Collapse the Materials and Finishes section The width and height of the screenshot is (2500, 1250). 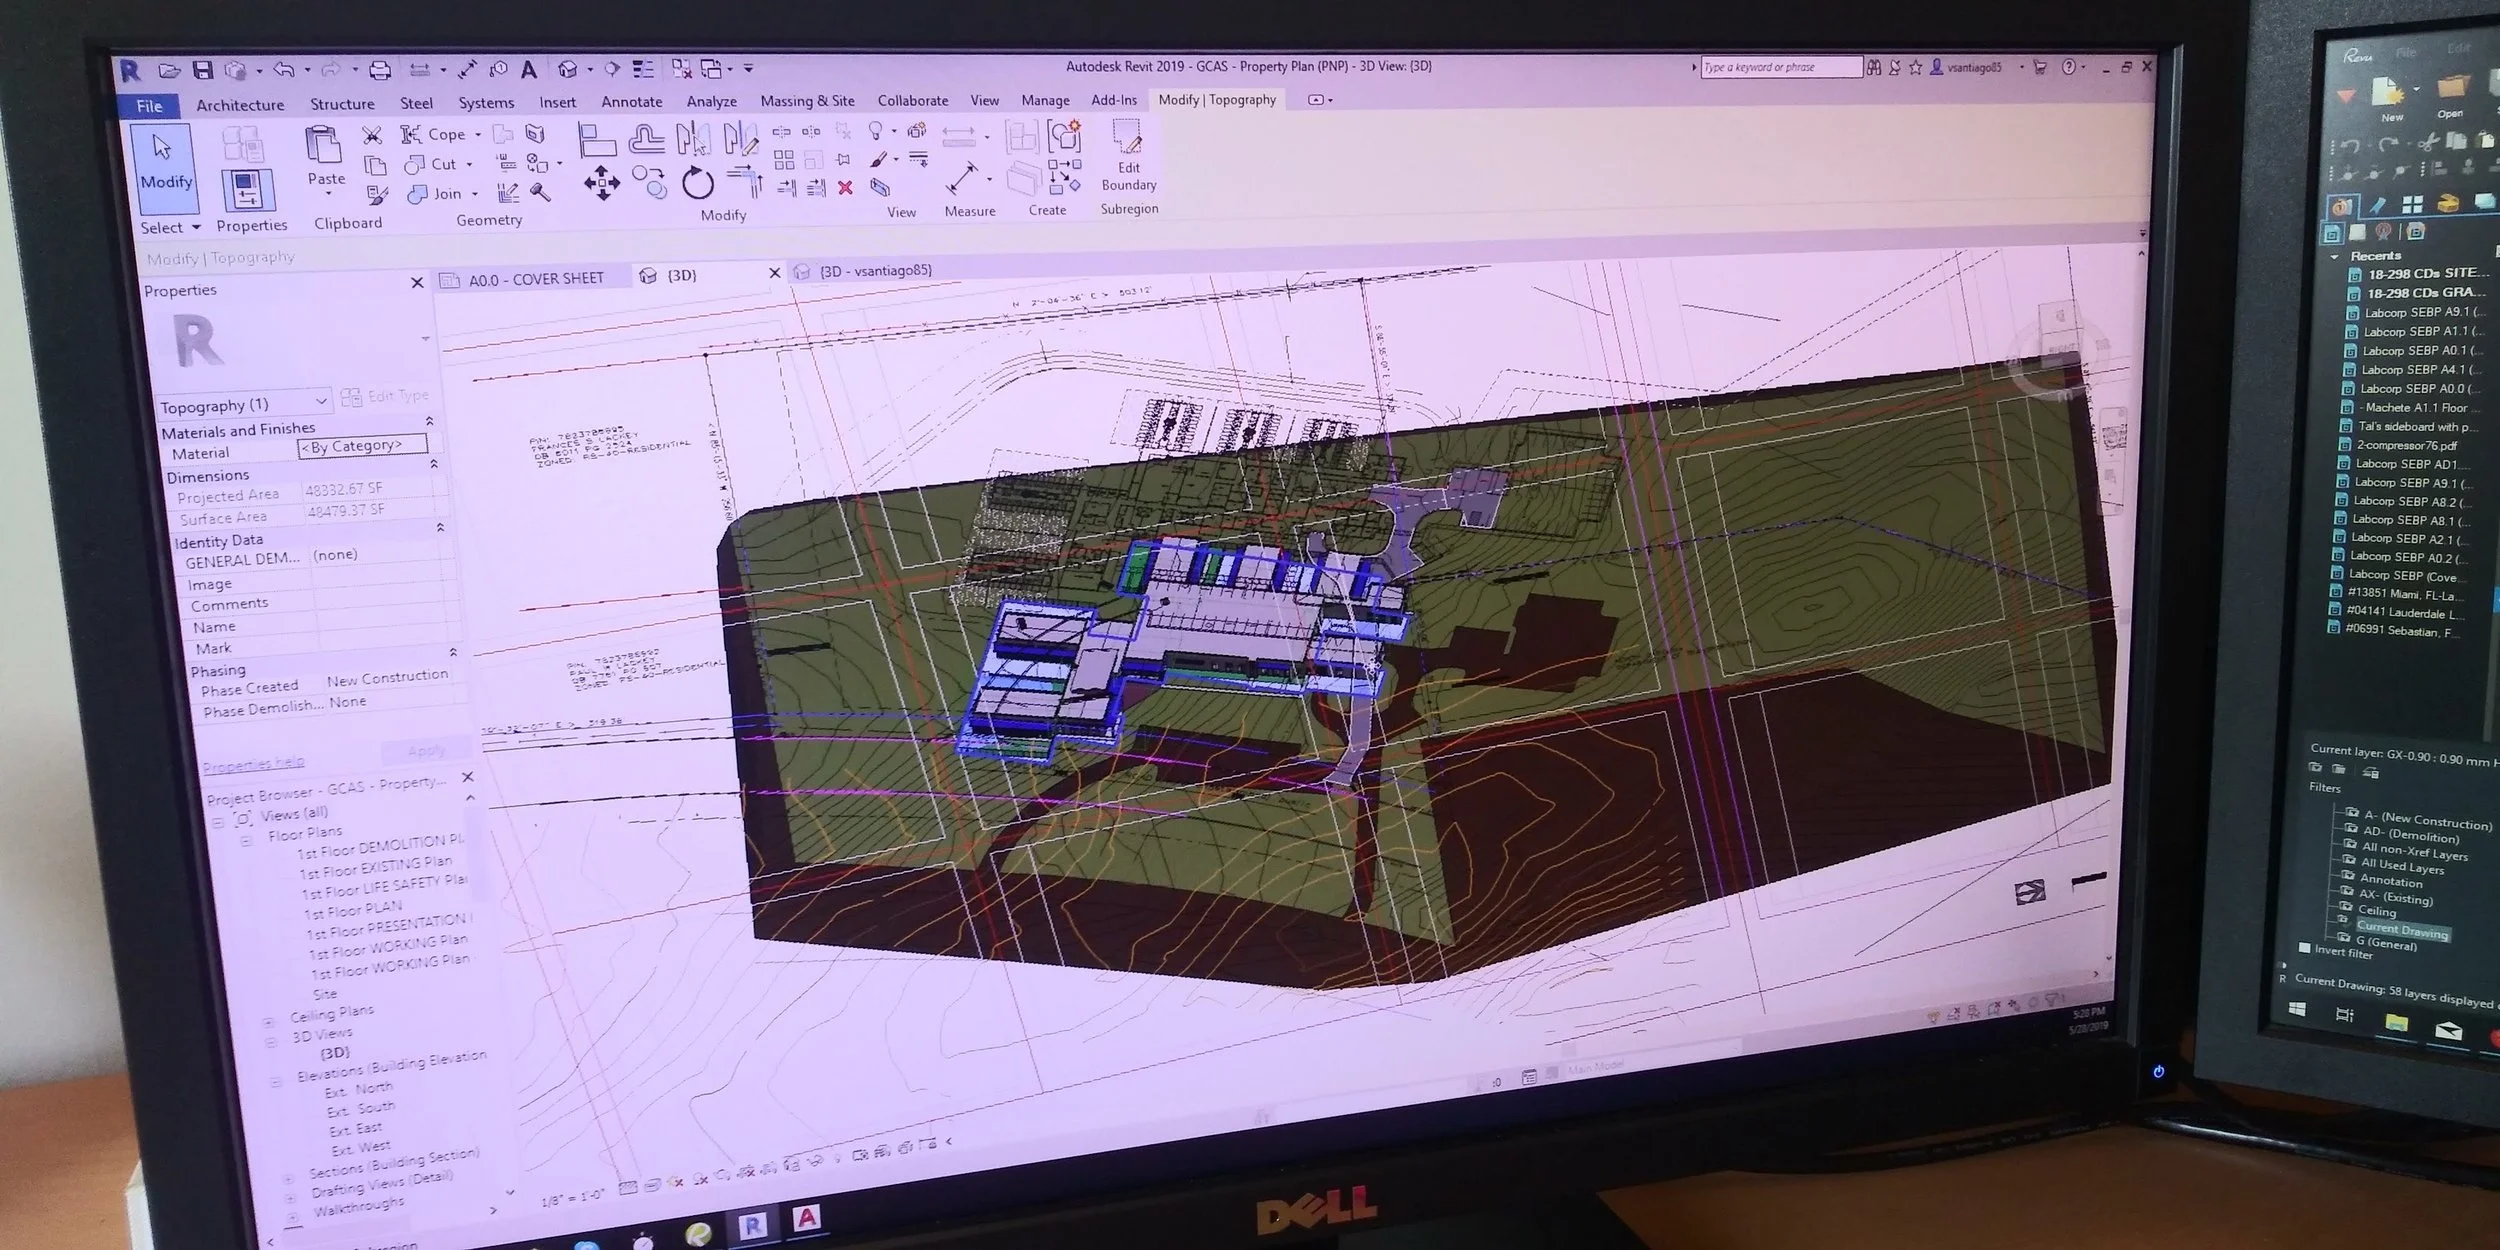coord(430,421)
